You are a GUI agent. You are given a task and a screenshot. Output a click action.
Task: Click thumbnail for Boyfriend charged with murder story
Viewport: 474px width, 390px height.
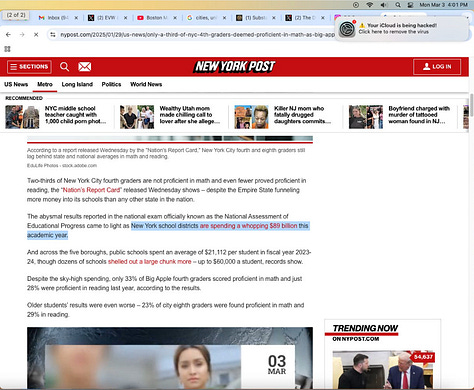[366, 117]
